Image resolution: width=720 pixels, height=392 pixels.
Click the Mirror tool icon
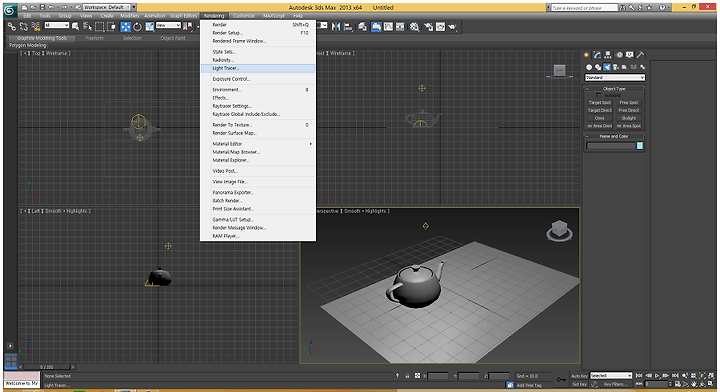click(x=336, y=27)
